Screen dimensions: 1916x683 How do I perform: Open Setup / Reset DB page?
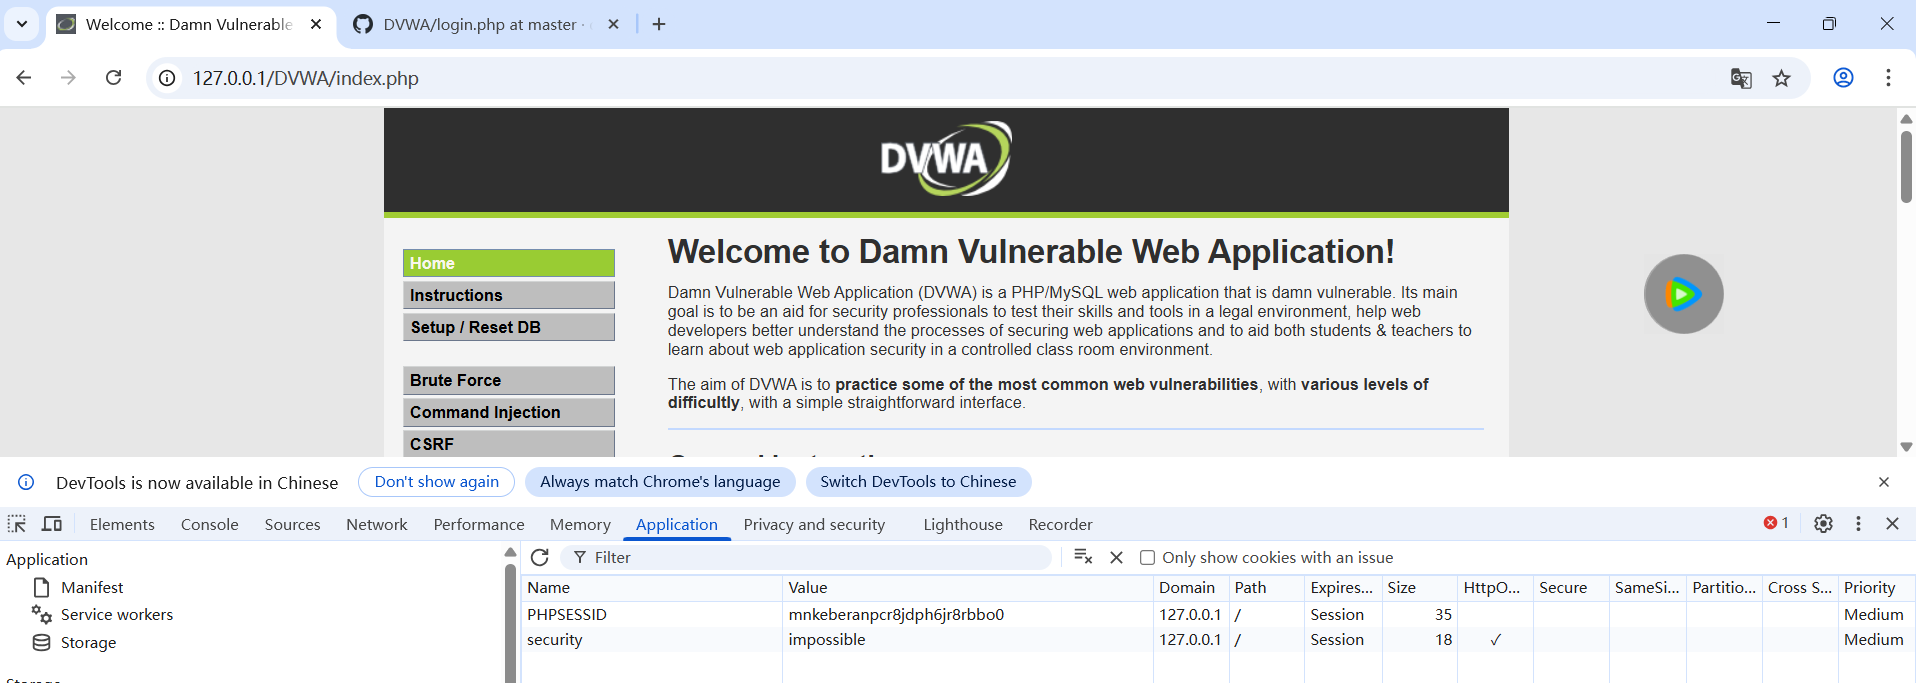(509, 327)
